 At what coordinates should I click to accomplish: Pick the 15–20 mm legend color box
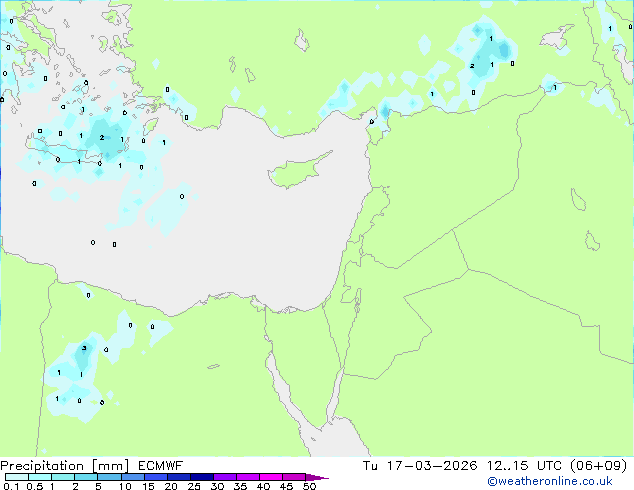point(155,477)
